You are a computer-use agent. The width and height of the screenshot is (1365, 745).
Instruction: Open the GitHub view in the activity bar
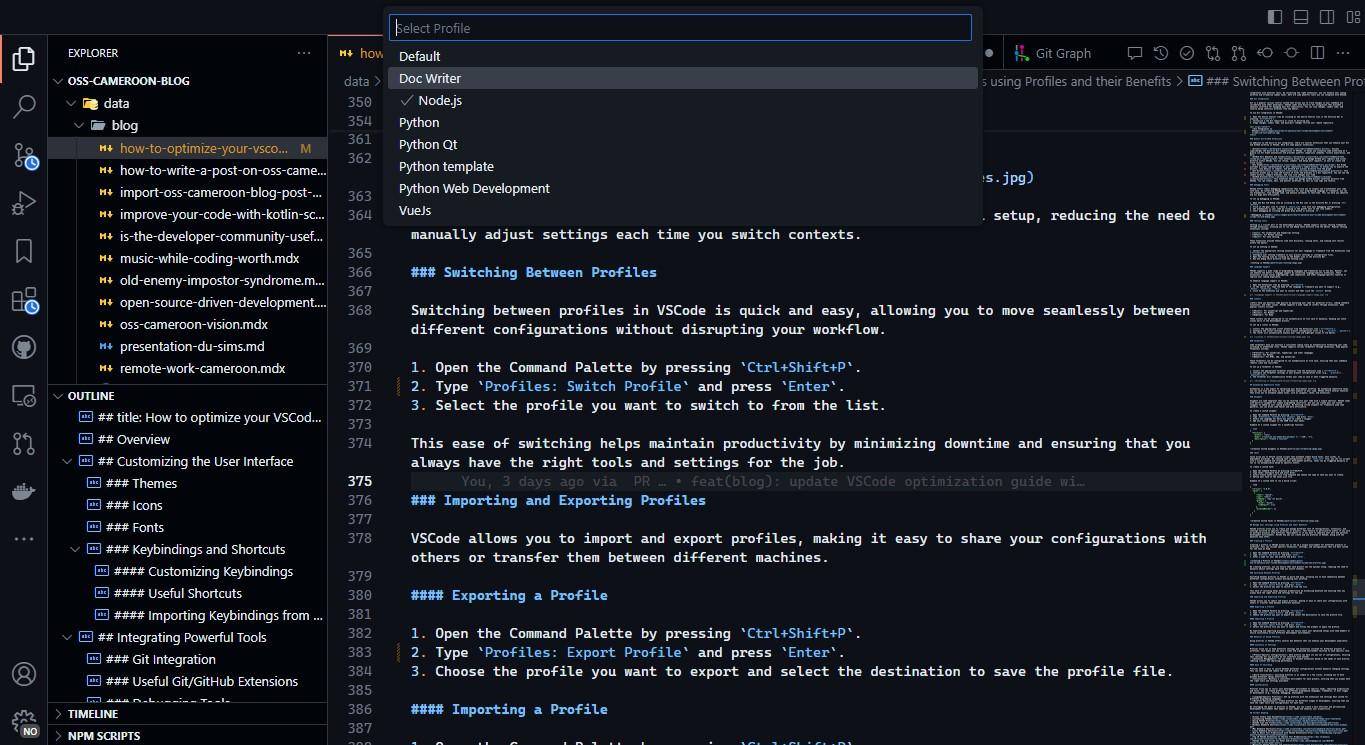[24, 347]
